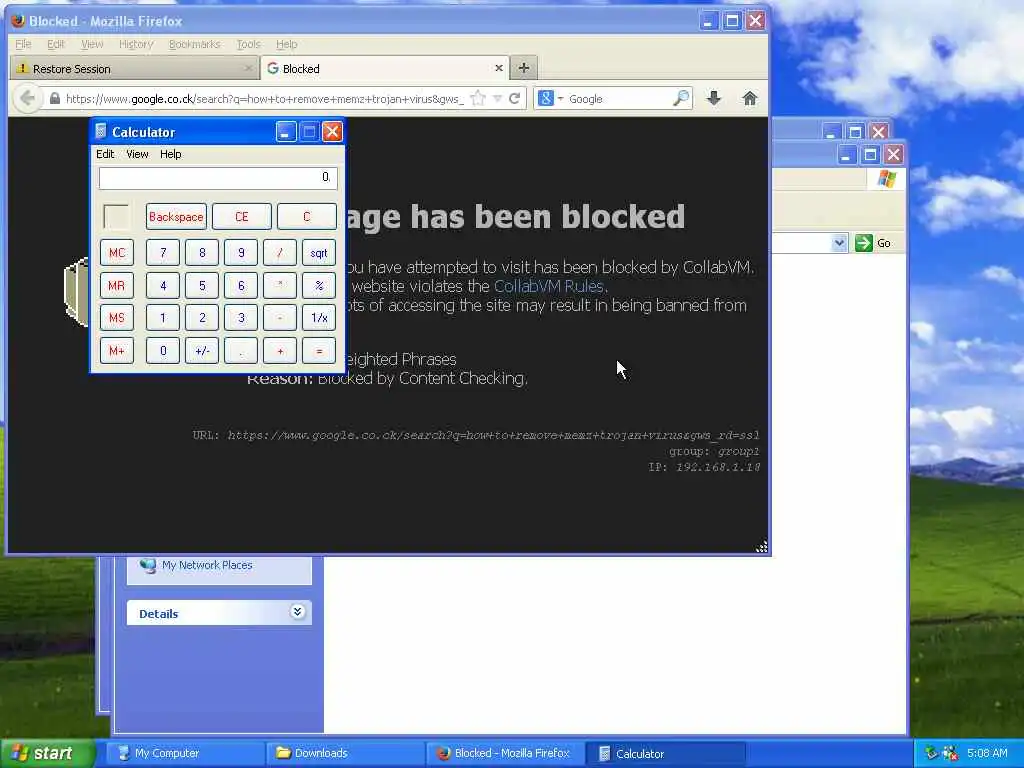Open a new Firefox tab with plus
The width and height of the screenshot is (1024, 768).
point(524,68)
